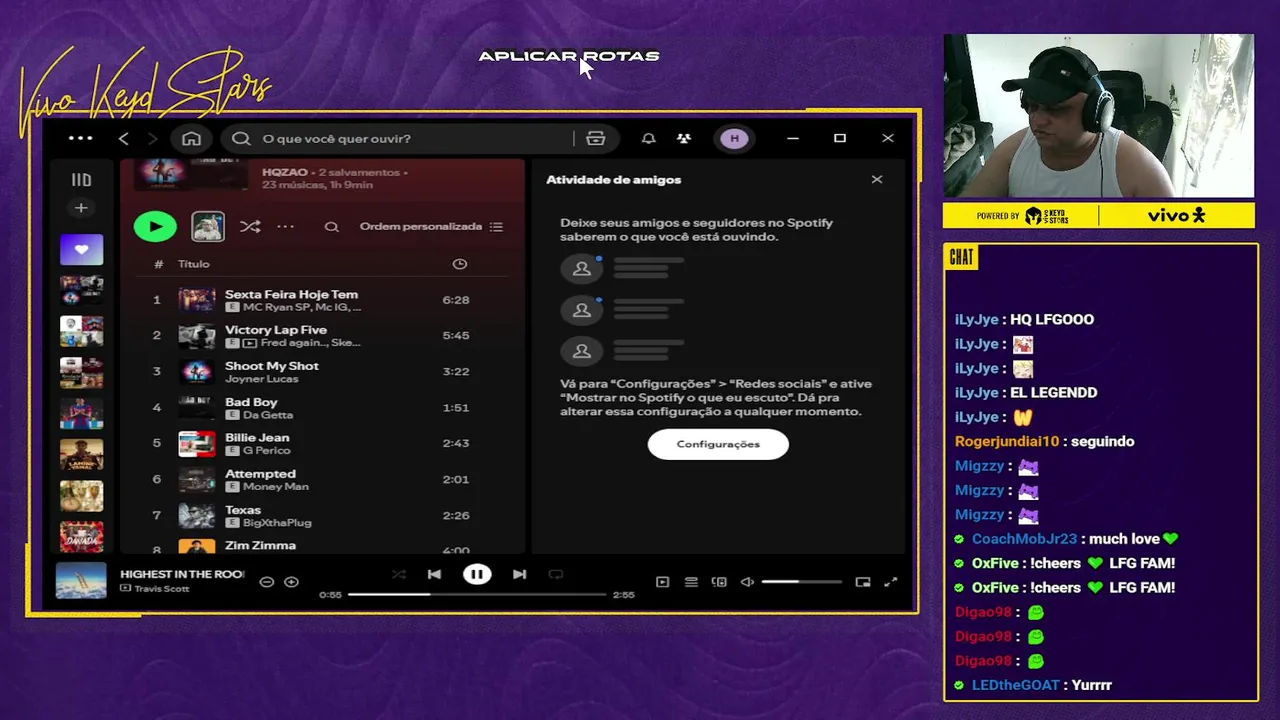
Task: Open the profile avatar labeled H
Action: 734,138
